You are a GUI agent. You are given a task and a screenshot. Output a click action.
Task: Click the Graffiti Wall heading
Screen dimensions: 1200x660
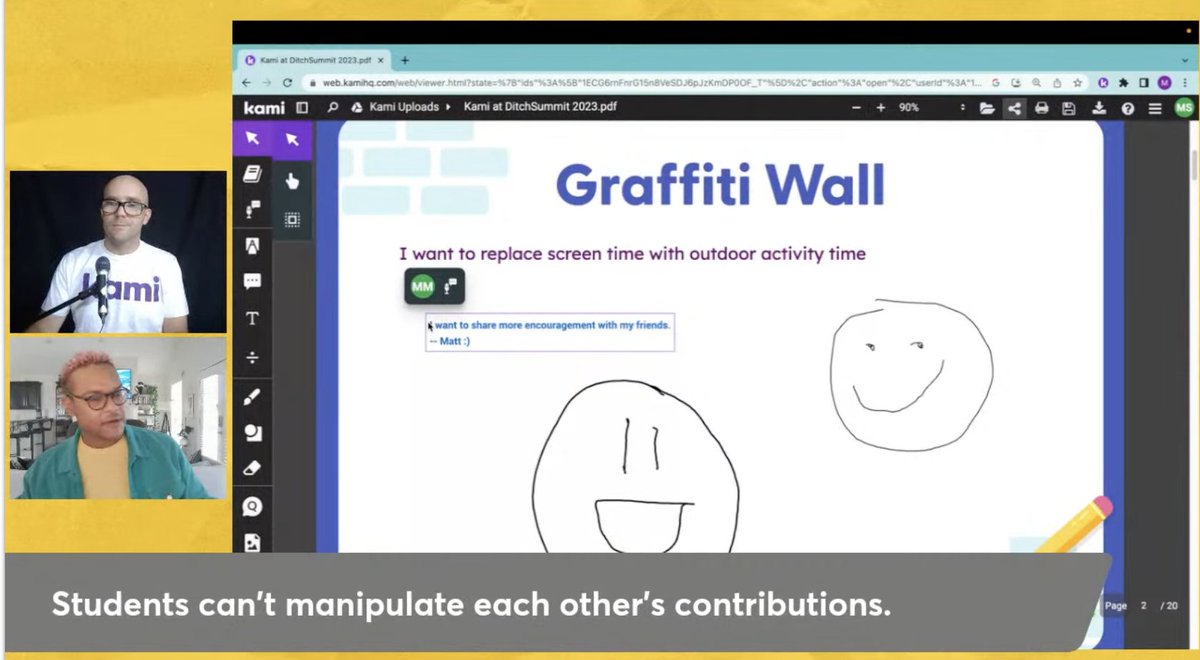tap(720, 184)
